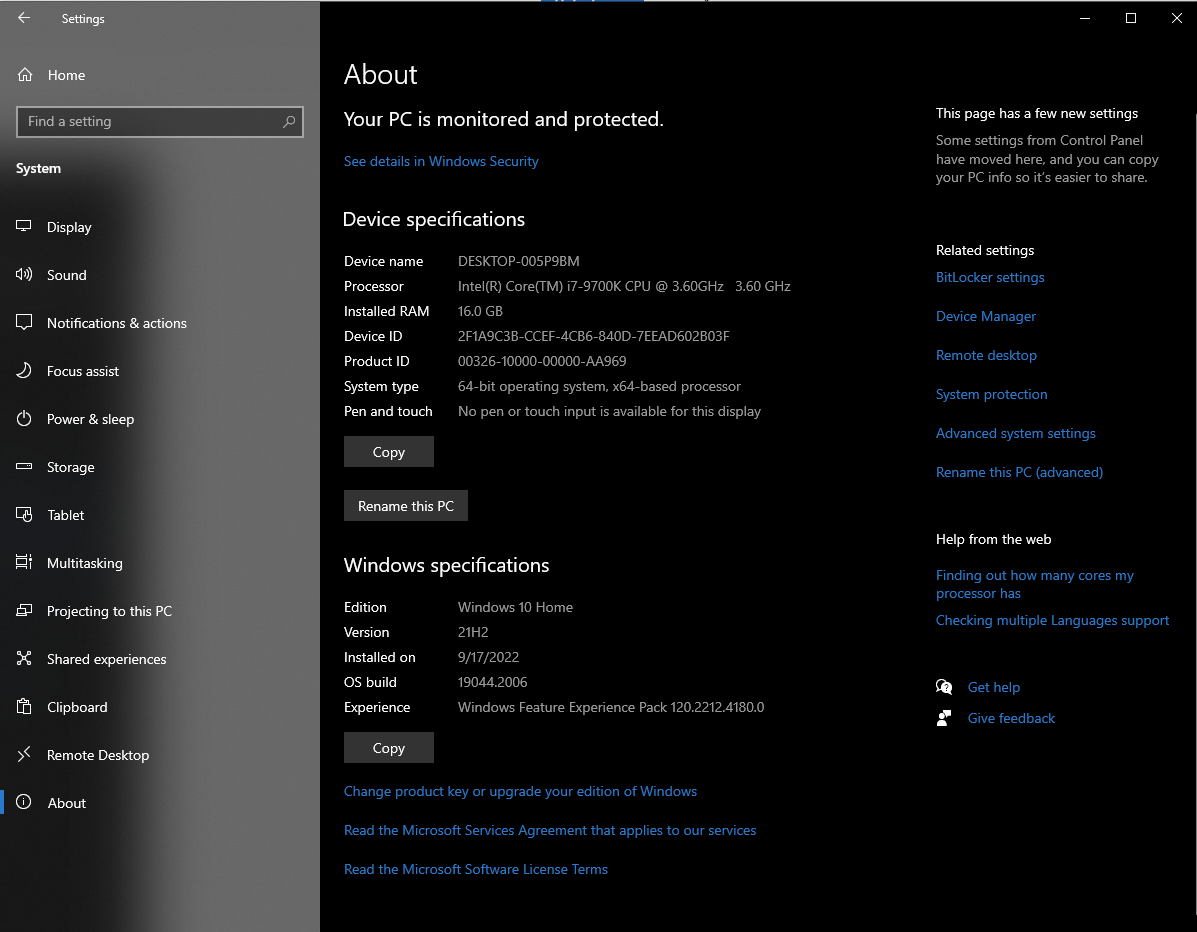This screenshot has height=932, width=1197.
Task: Click device name DESKTOP-005P9BM
Action: point(518,261)
